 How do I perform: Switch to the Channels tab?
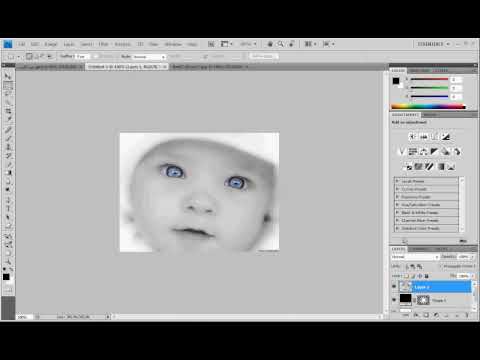coord(419,249)
